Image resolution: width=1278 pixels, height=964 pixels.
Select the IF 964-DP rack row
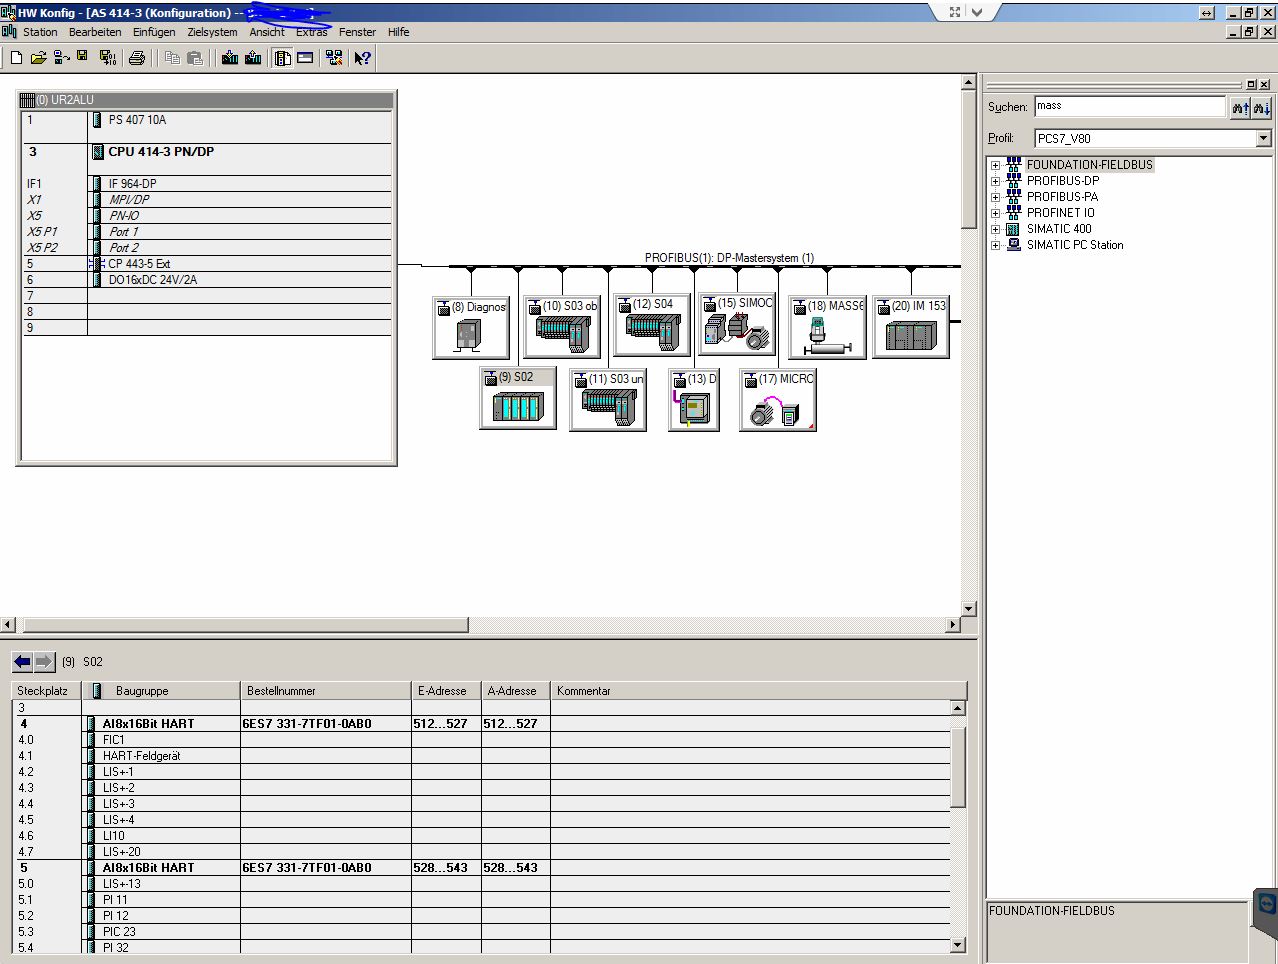coord(207,184)
